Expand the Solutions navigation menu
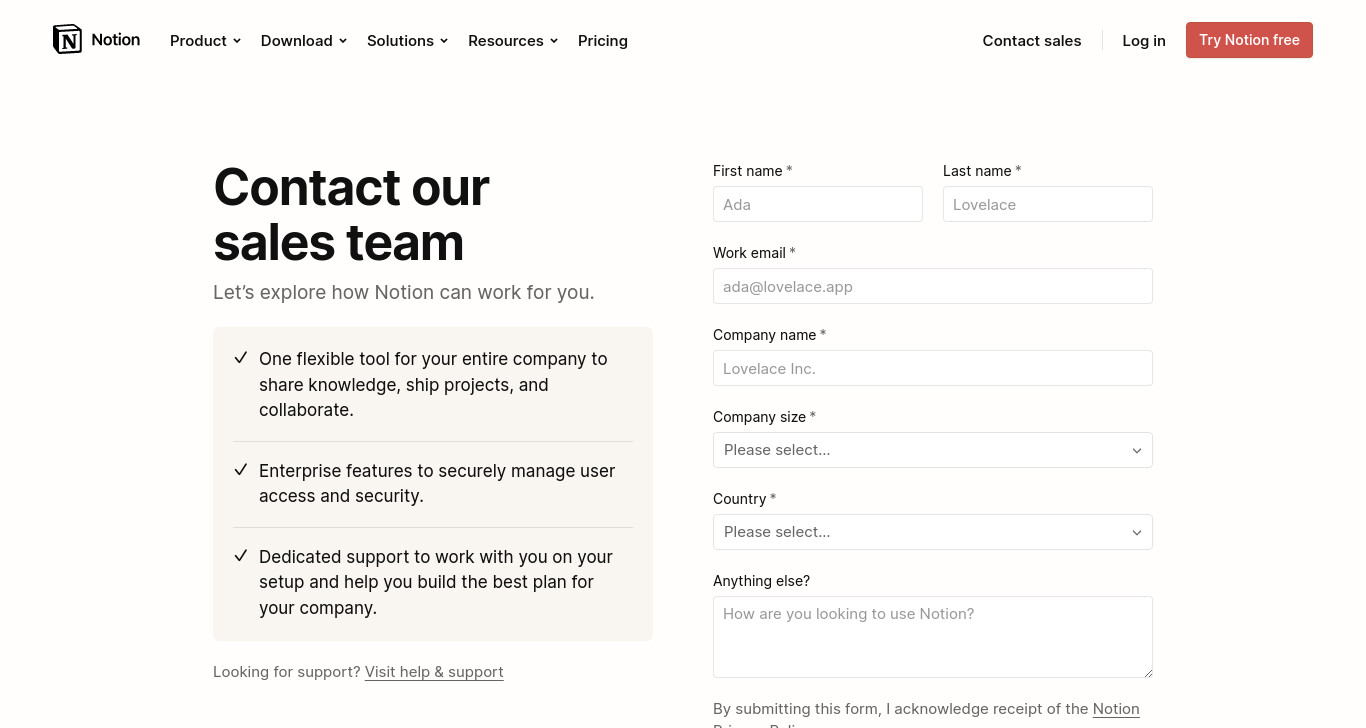This screenshot has width=1366, height=728. pyautogui.click(x=407, y=41)
